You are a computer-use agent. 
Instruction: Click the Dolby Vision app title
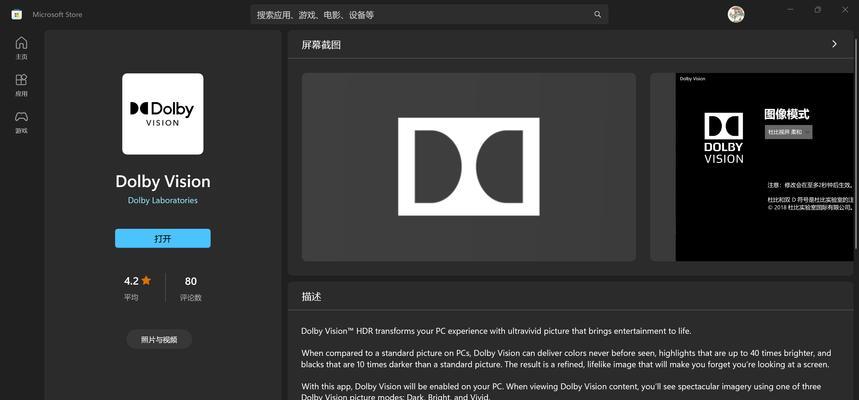(x=163, y=181)
